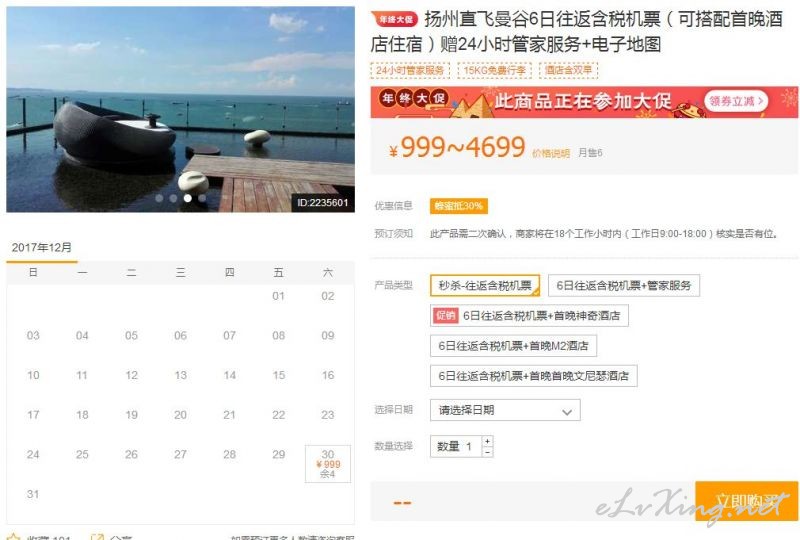Choose 6日往返含税机票+首晚M2酒店 option
This screenshot has height=540, width=800.
coord(513,346)
